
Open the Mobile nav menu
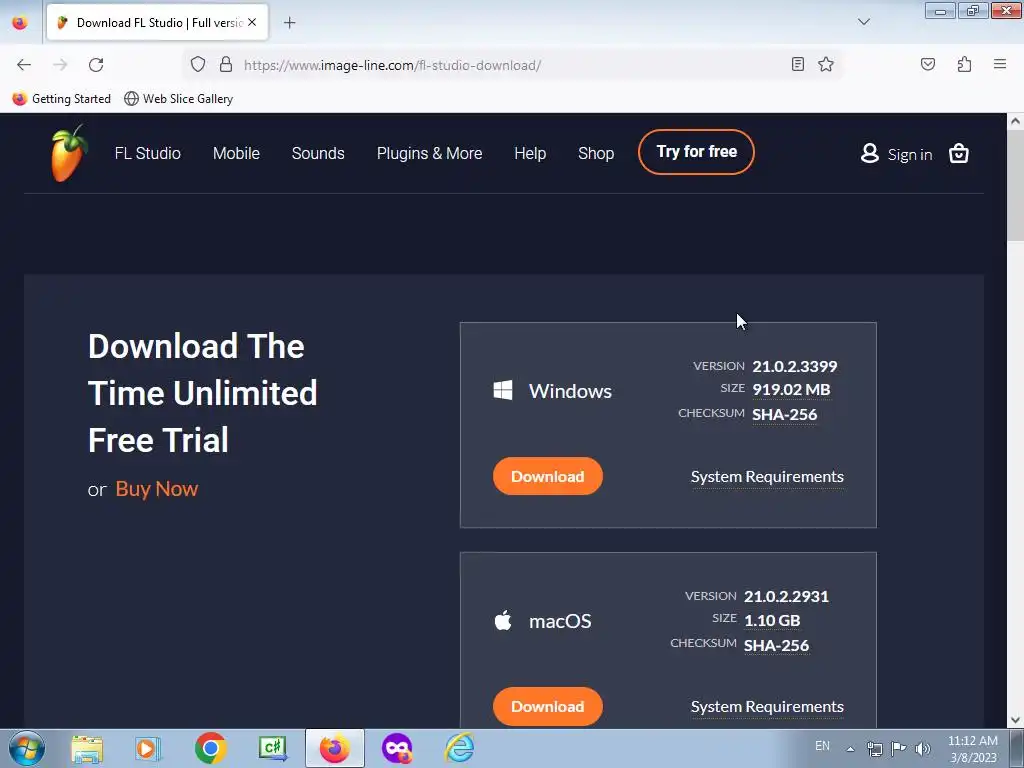coord(236,153)
